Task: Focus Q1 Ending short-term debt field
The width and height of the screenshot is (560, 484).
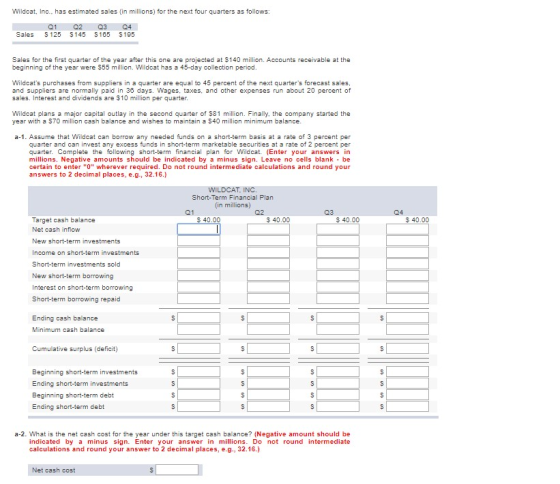Action: [x=199, y=406]
